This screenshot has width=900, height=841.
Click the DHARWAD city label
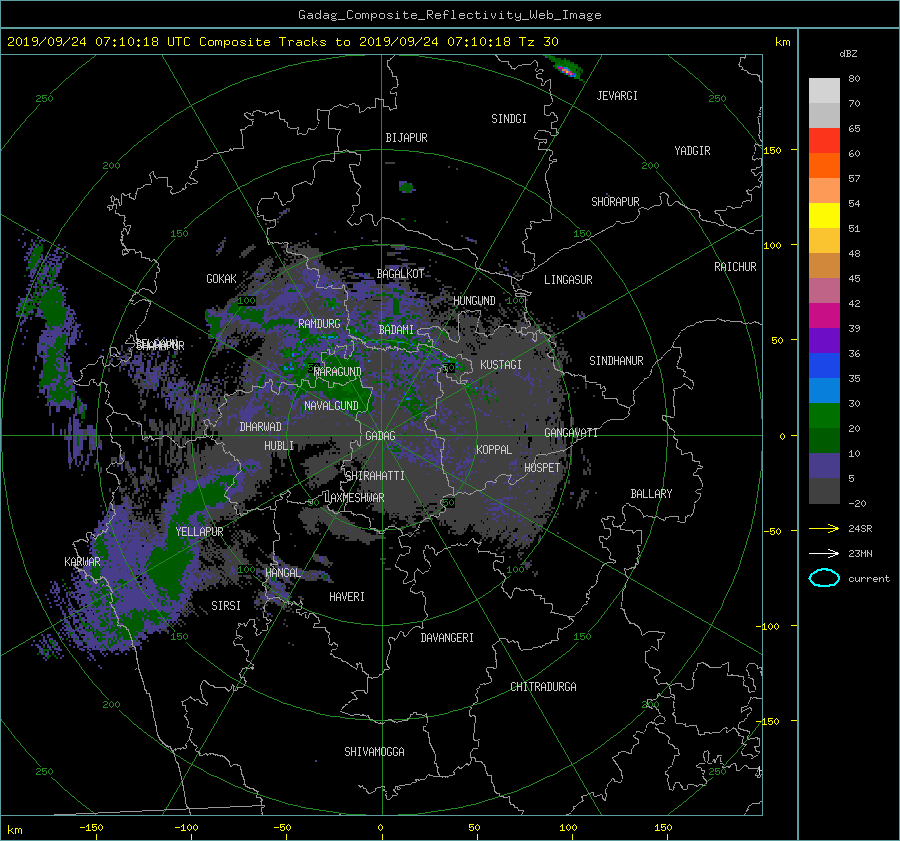[261, 427]
